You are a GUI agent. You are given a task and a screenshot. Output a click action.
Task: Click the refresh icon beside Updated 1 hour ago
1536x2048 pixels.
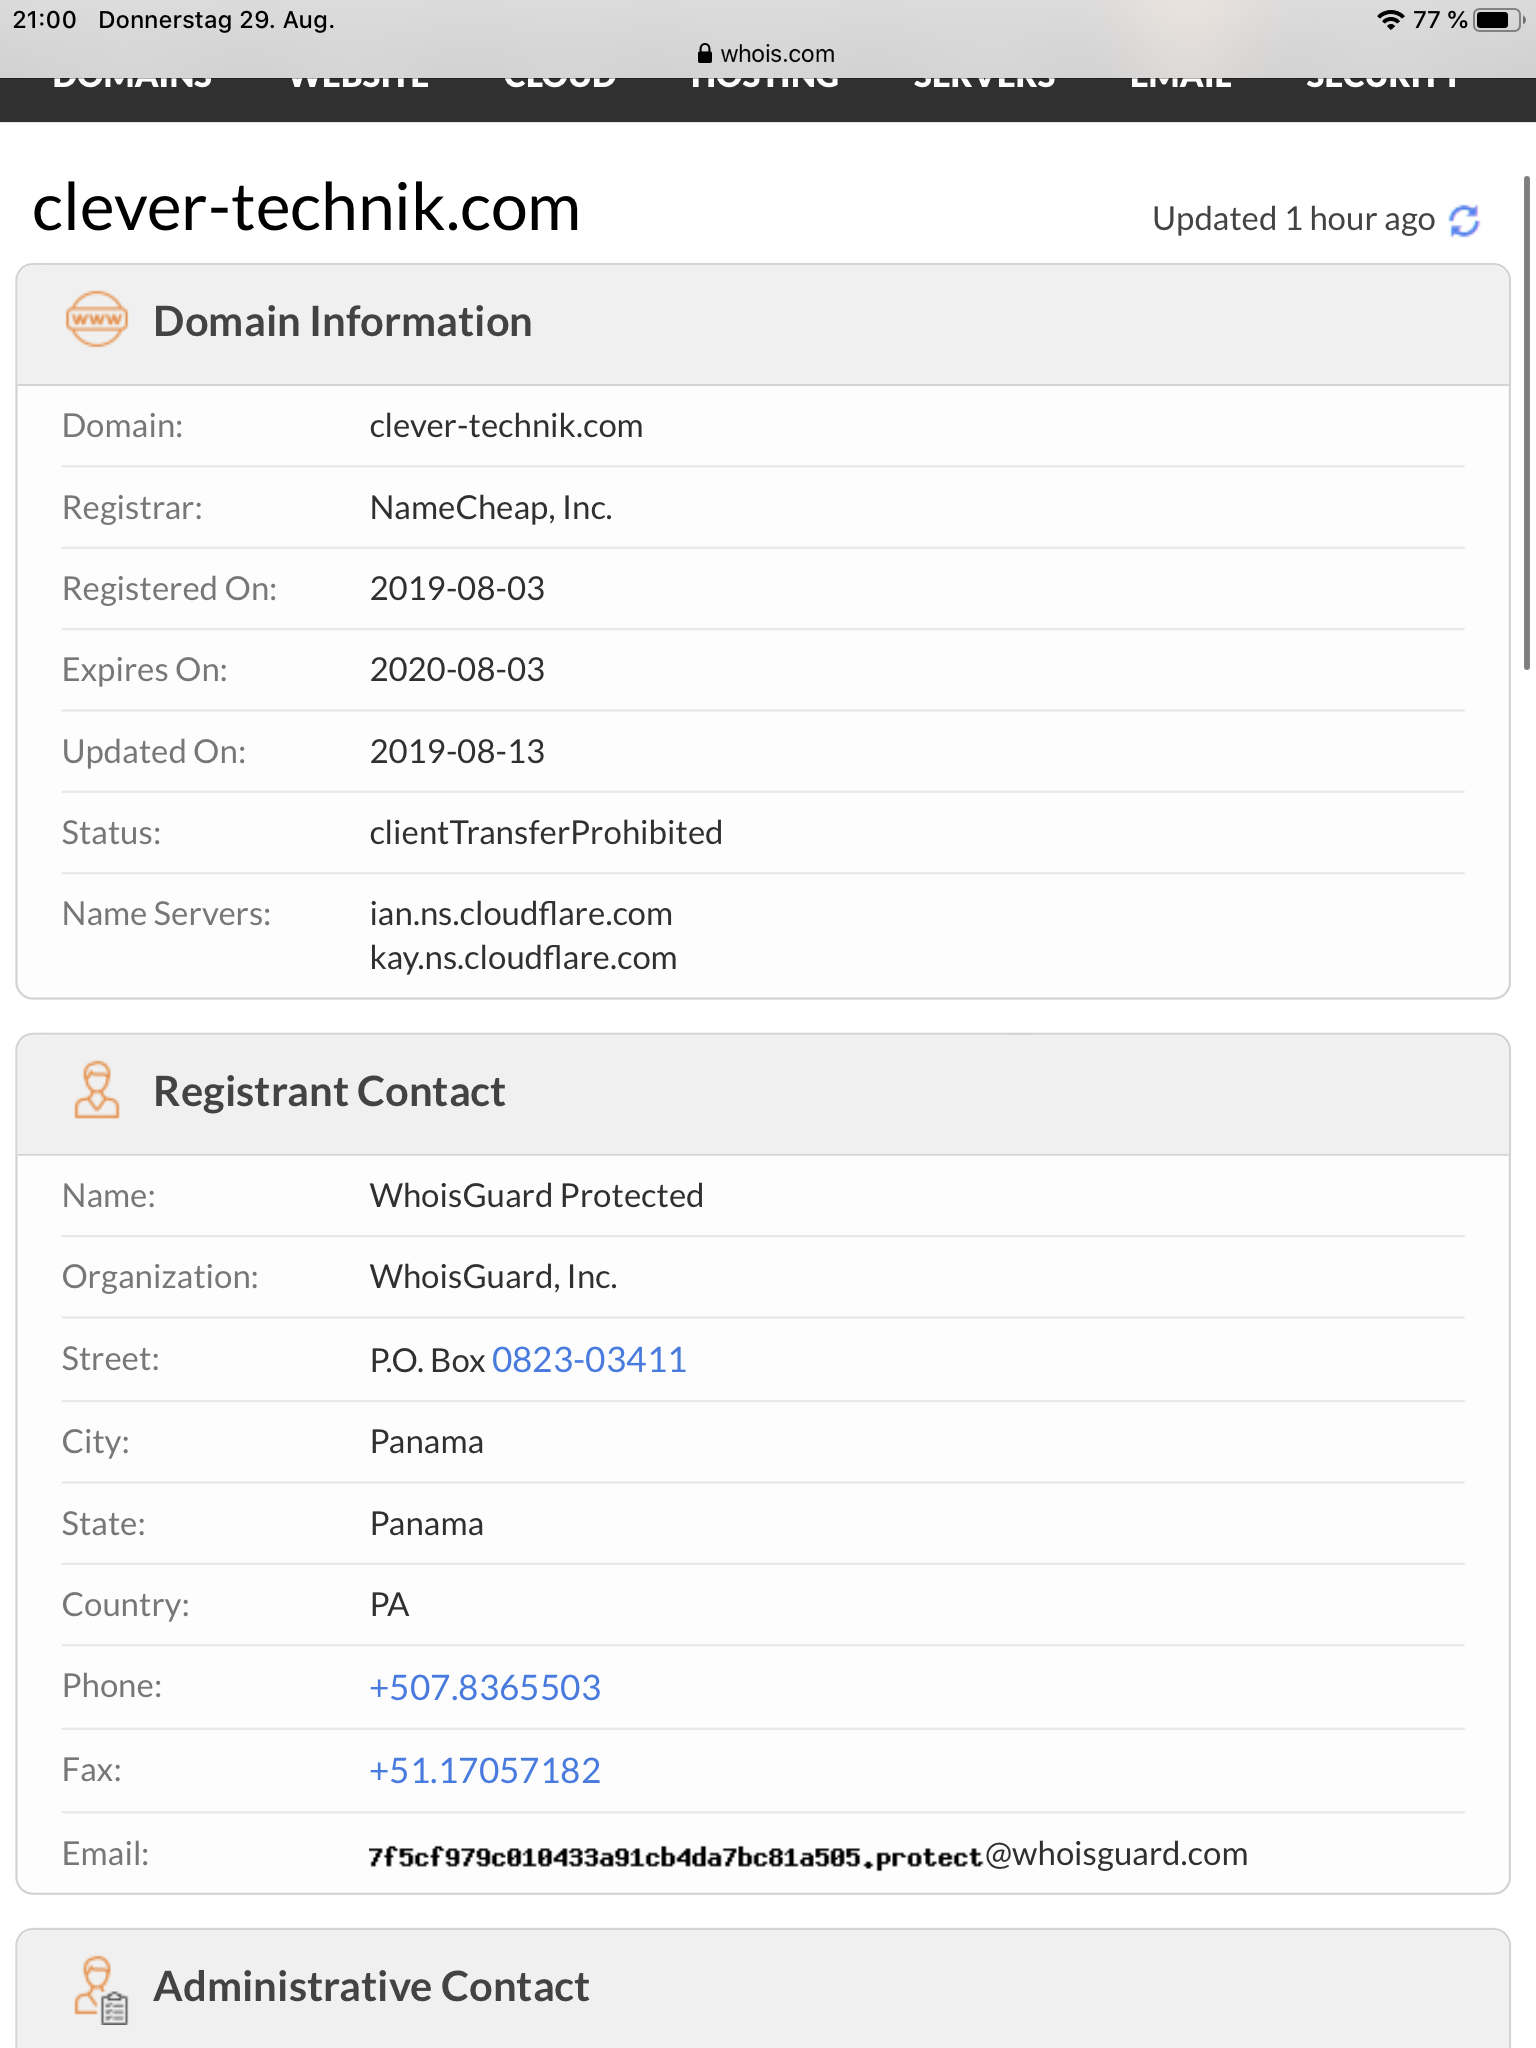coord(1464,220)
